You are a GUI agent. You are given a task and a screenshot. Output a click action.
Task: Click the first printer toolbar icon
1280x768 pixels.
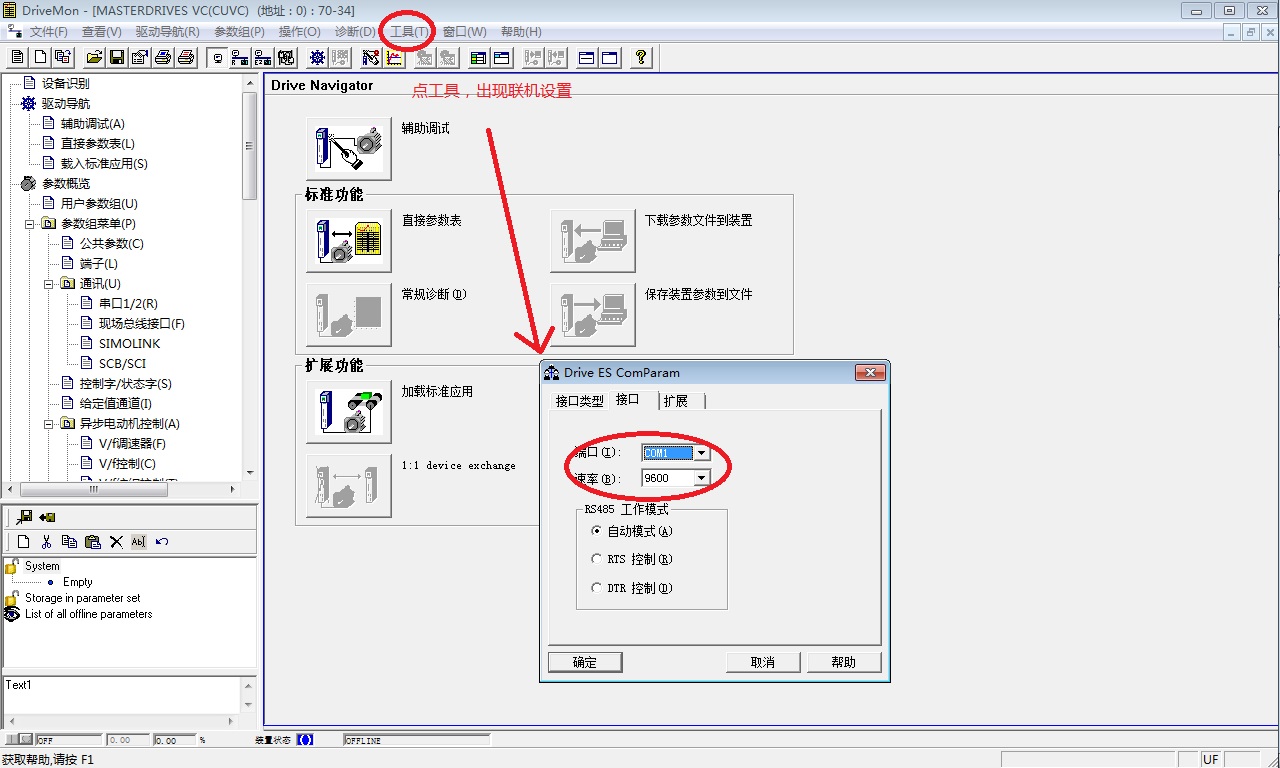(162, 58)
